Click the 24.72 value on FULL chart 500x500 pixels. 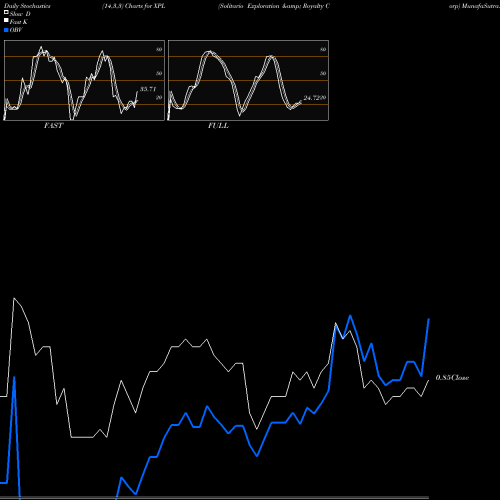[x=311, y=98]
